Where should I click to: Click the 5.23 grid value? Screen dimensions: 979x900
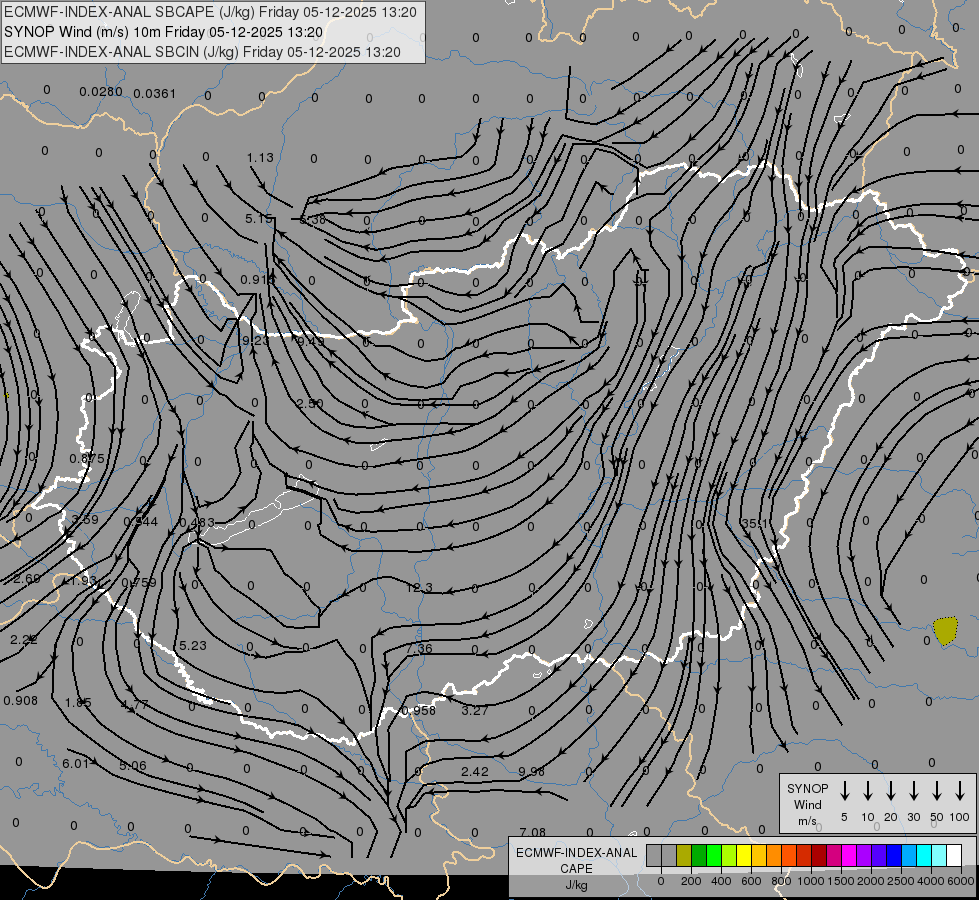tap(192, 645)
